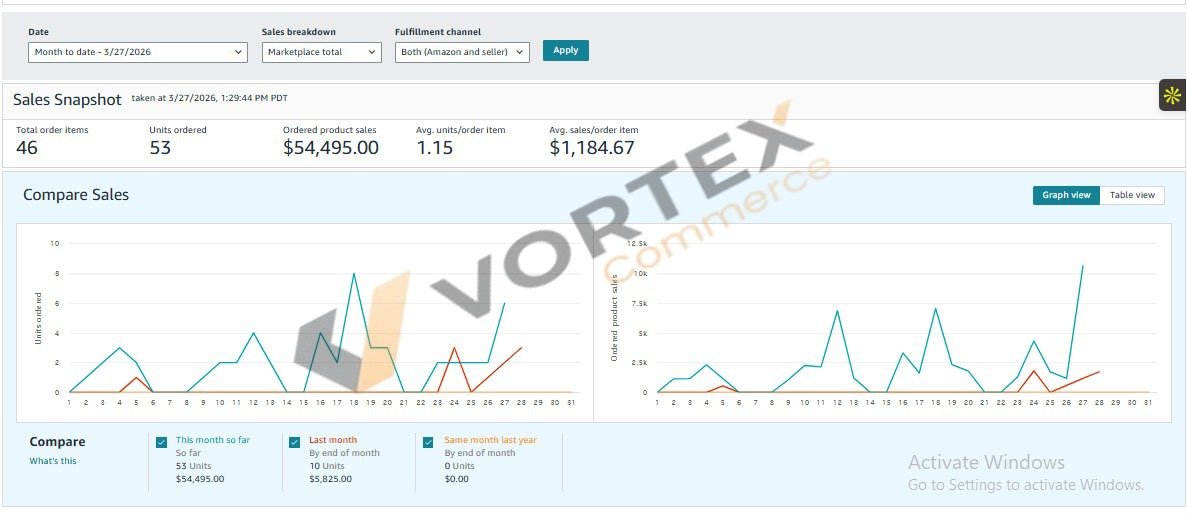Image resolution: width=1187 pixels, height=525 pixels.
Task: Uncheck This month so far checkbox
Action: coord(161,443)
